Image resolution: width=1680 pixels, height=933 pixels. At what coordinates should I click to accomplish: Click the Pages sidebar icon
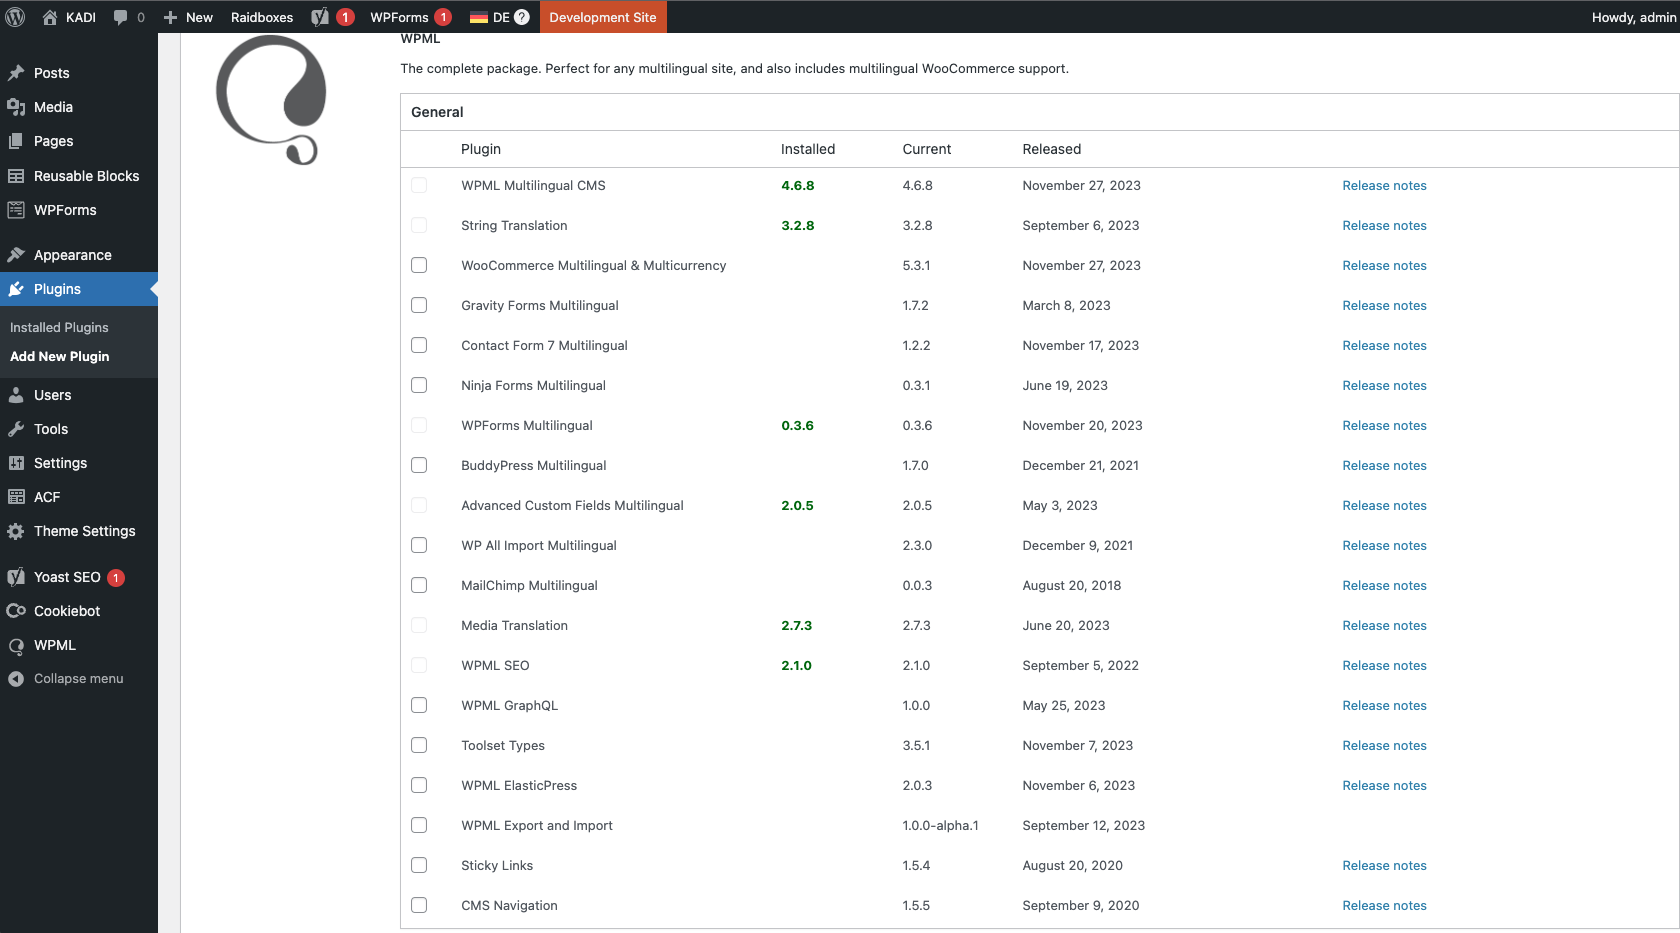coord(16,141)
